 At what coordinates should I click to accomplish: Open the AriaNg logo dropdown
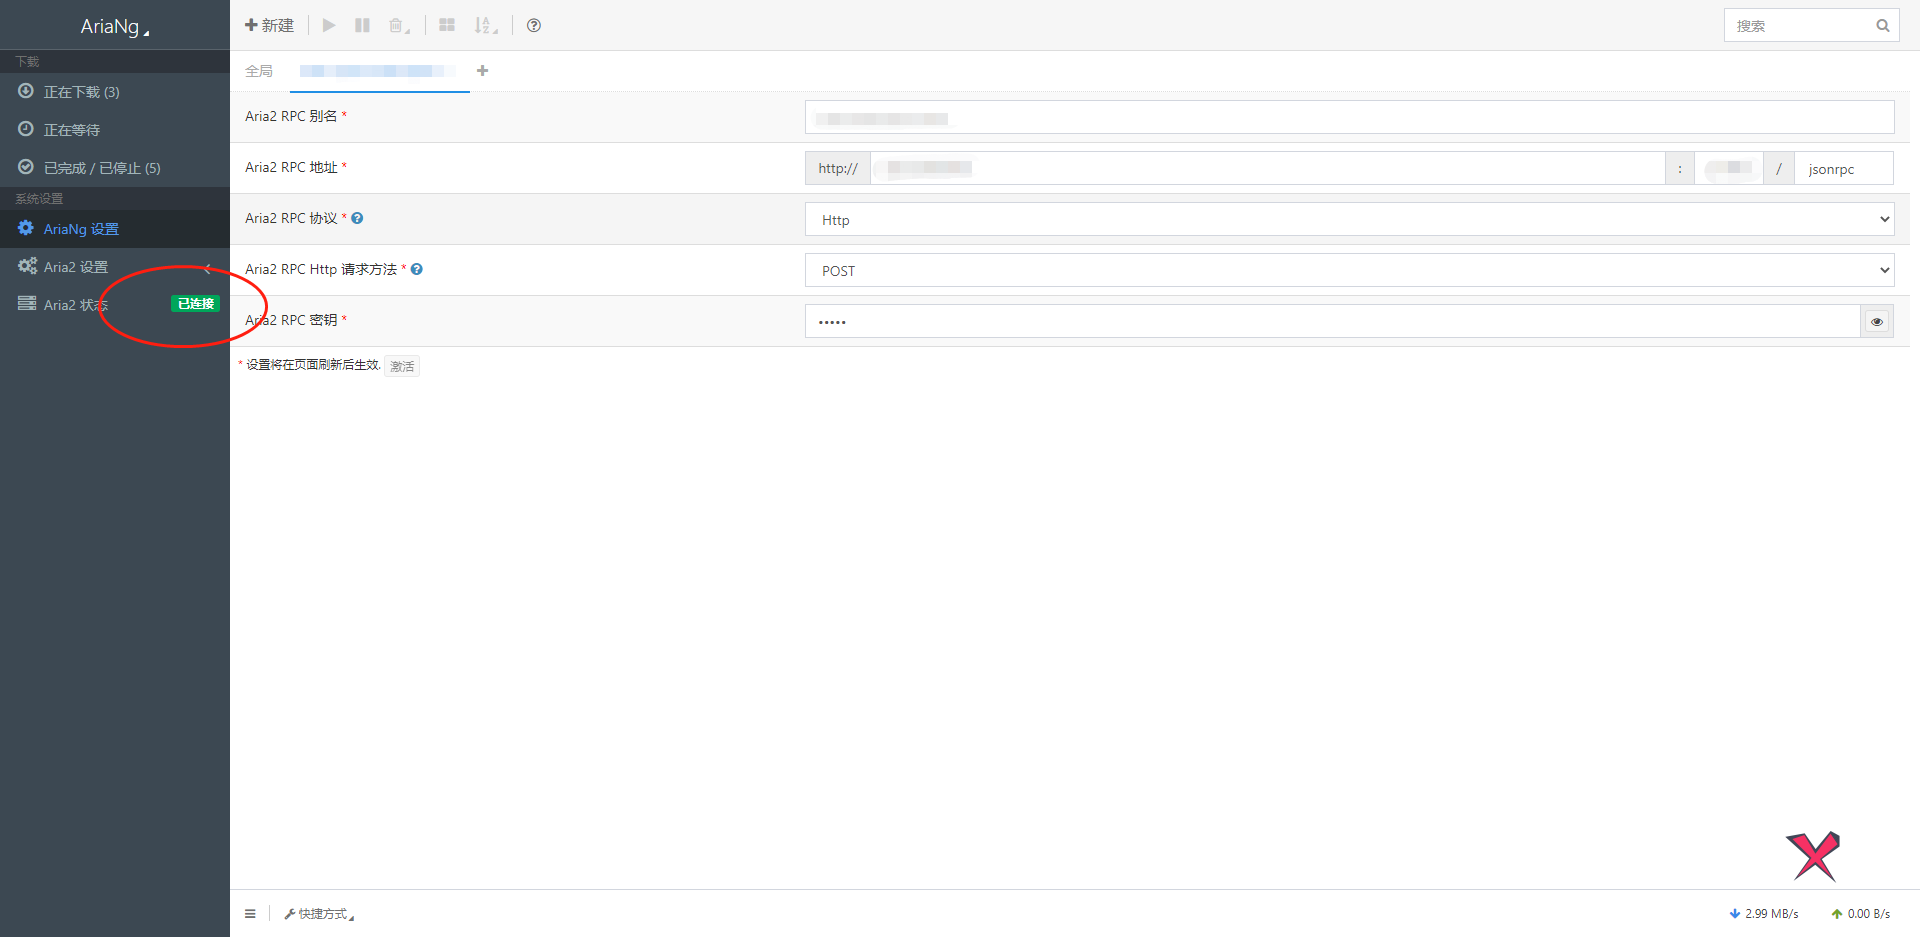pyautogui.click(x=114, y=26)
